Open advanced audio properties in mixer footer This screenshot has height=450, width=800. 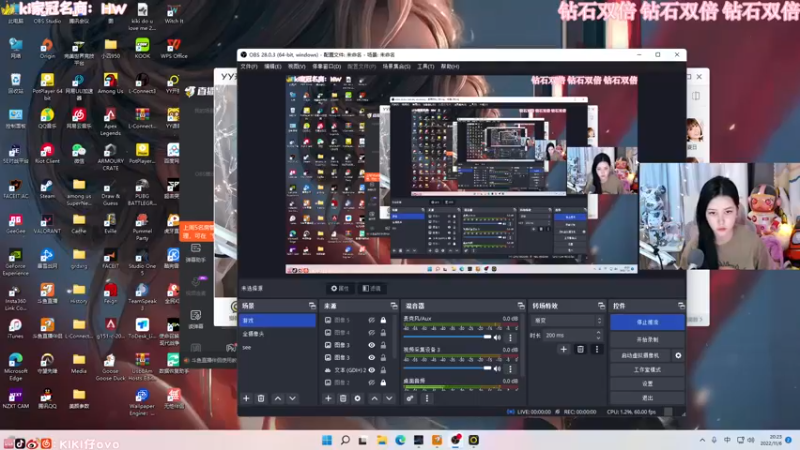(x=410, y=398)
